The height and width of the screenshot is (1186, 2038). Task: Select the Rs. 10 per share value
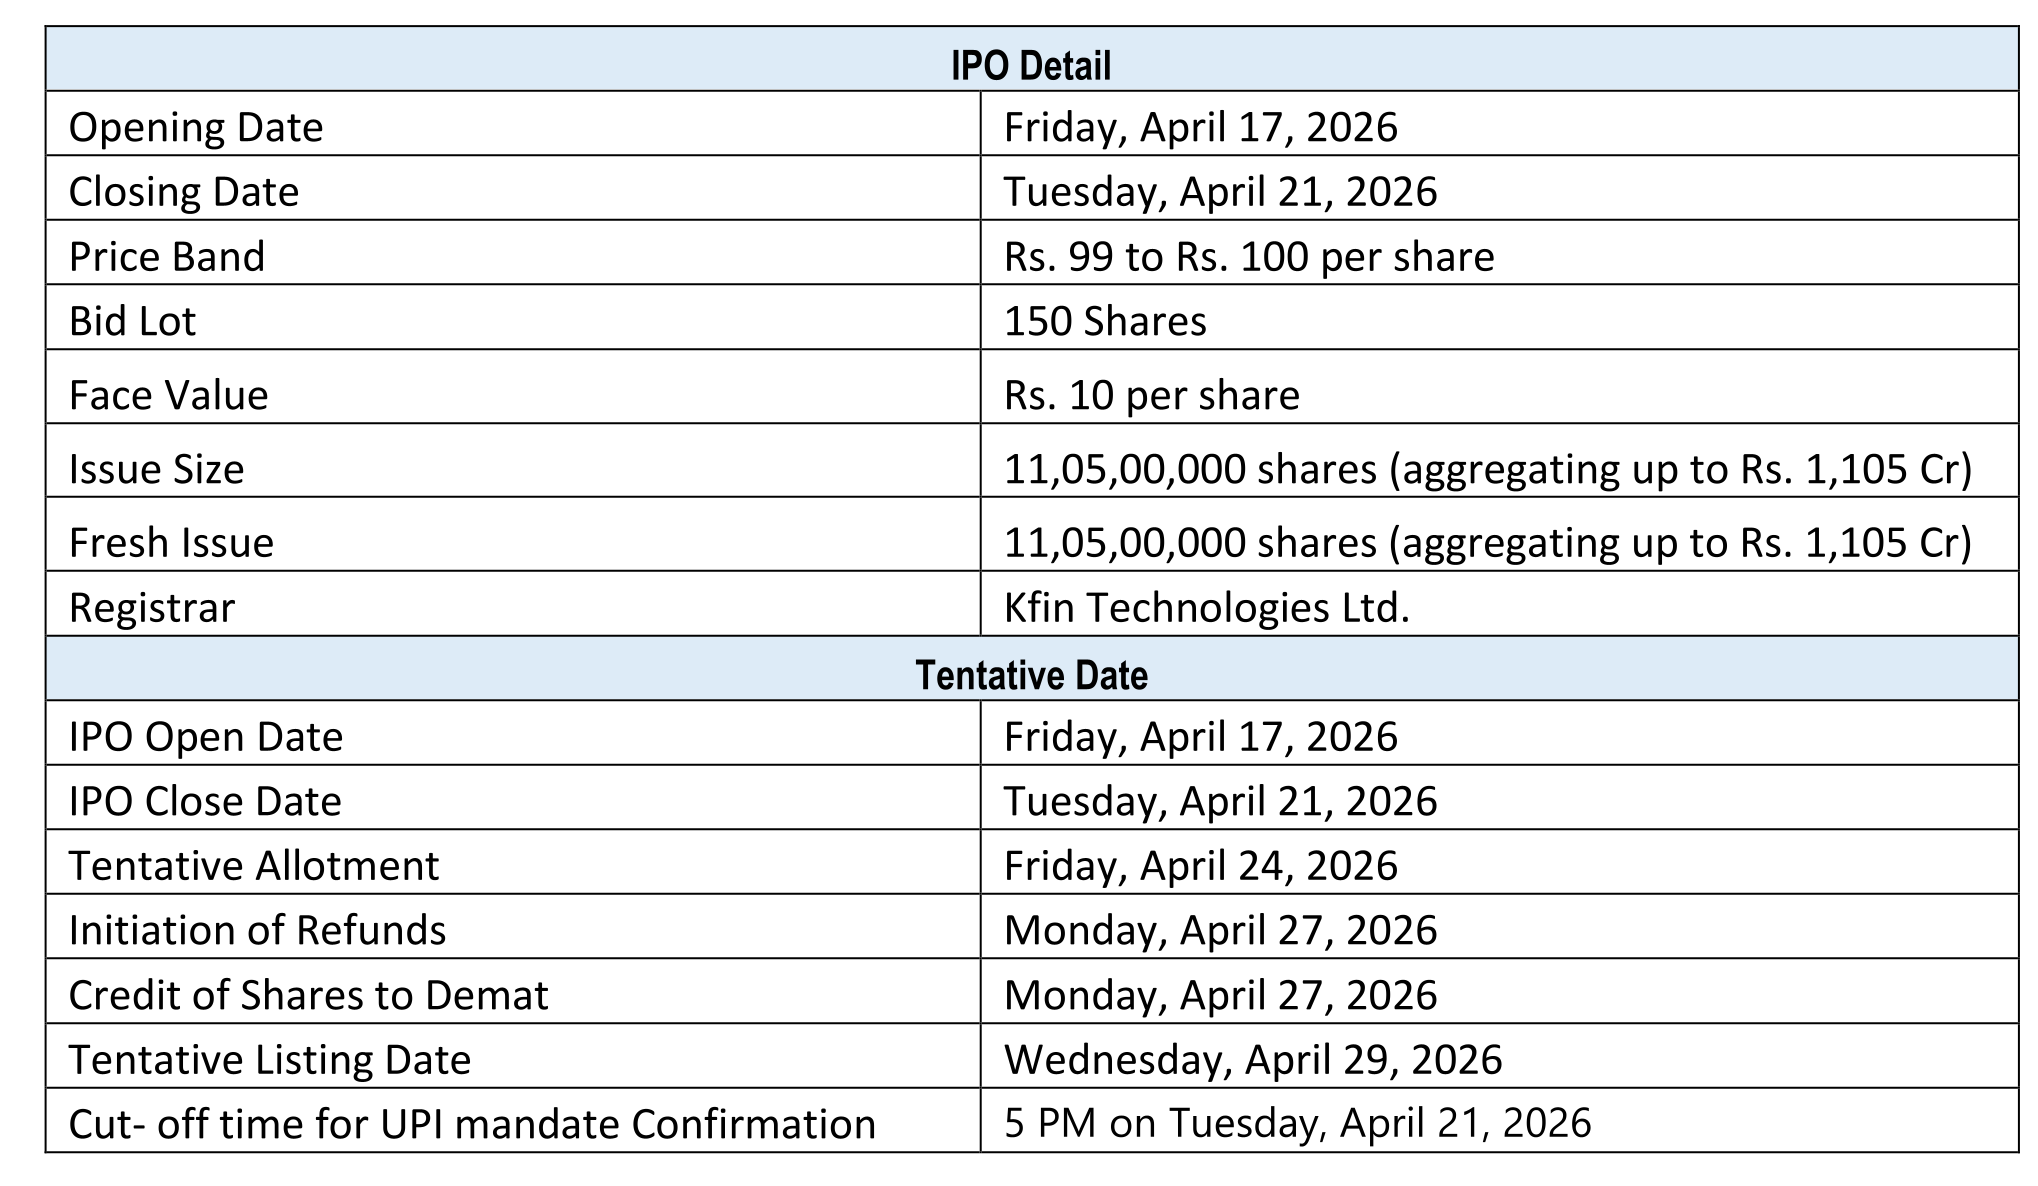[x=1151, y=395]
